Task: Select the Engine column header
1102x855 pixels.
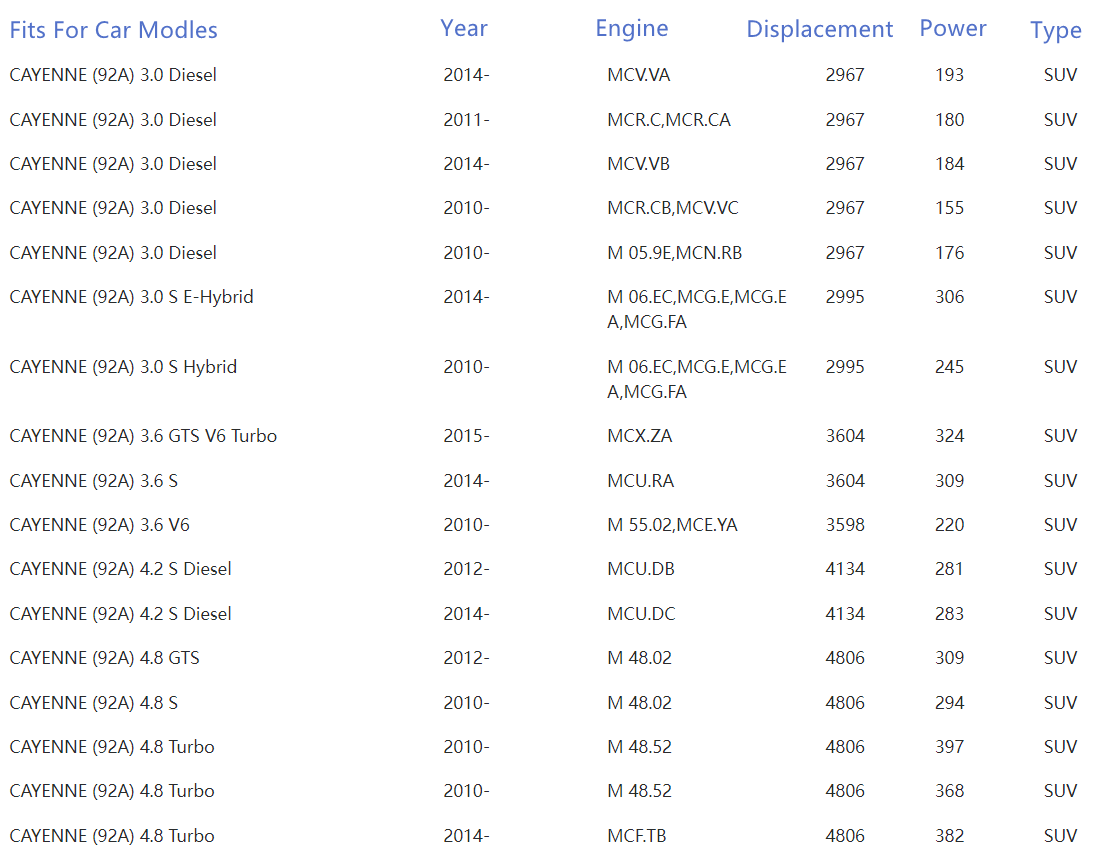Action: pyautogui.click(x=631, y=28)
